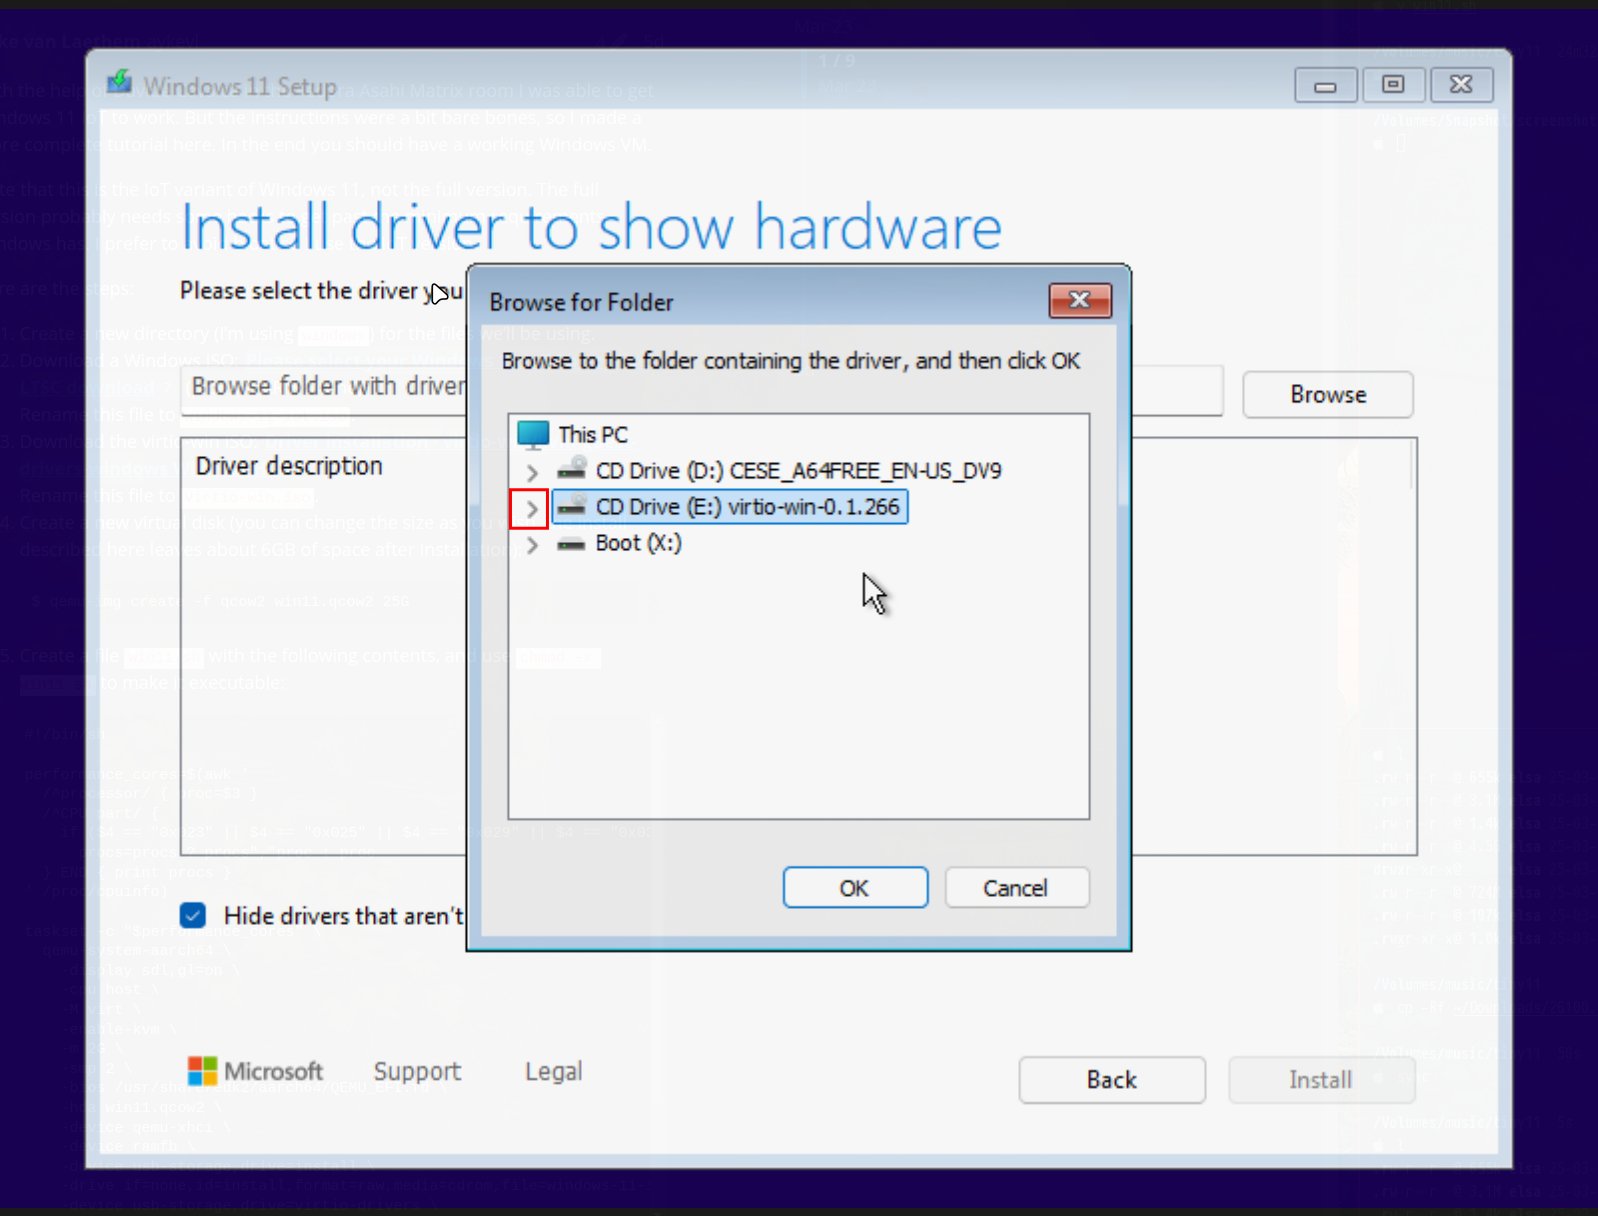Click the Back button in Setup
Screen dimensions: 1598x1216
point(1112,1080)
